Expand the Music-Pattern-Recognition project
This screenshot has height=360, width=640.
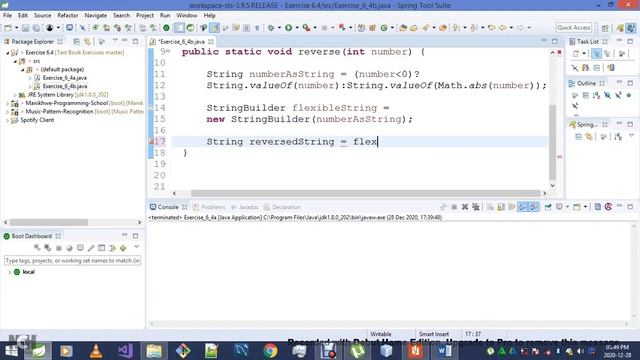[7, 112]
